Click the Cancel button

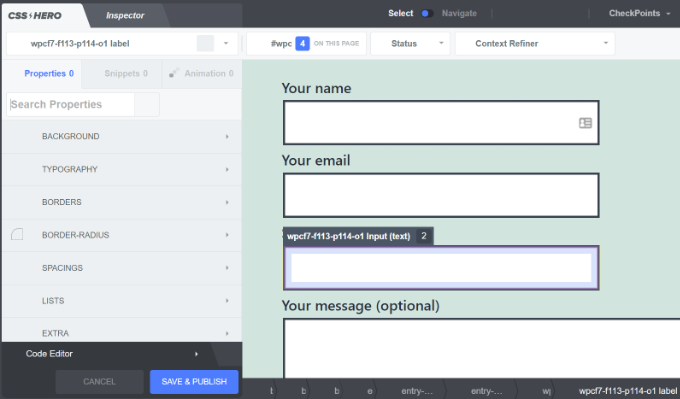pos(99,382)
